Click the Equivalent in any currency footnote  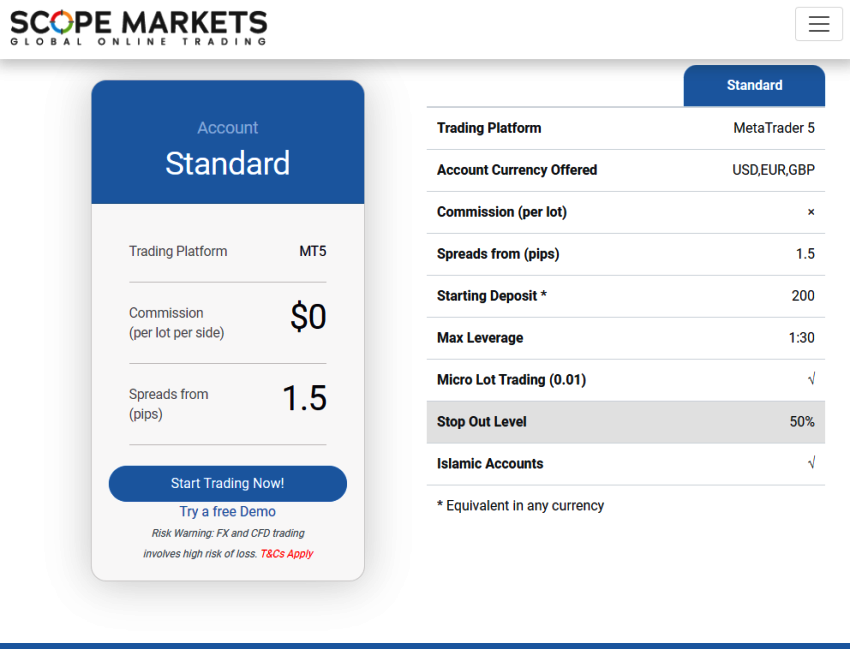[x=520, y=505]
